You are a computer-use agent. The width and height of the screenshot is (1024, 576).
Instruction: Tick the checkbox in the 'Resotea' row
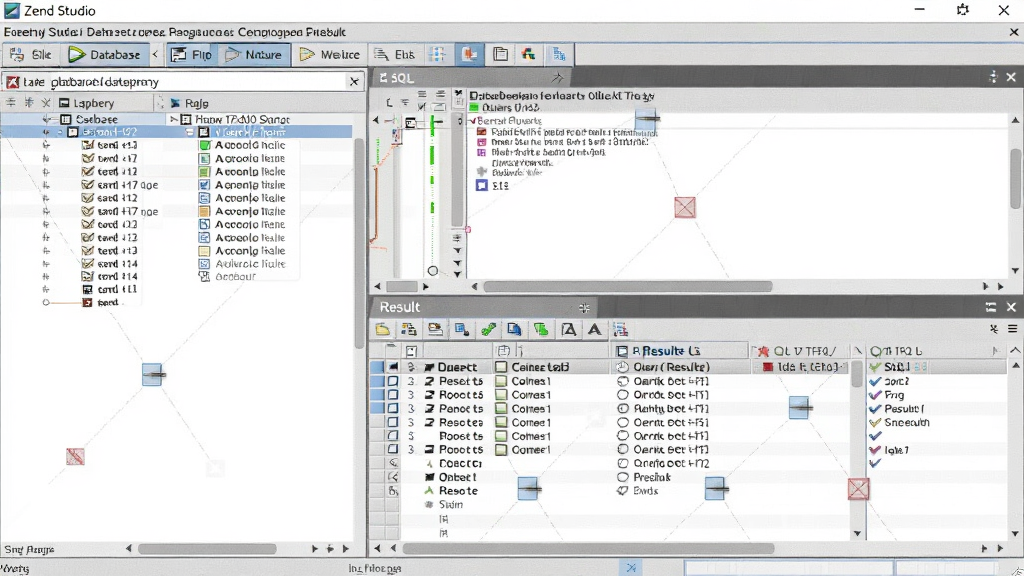(x=392, y=423)
